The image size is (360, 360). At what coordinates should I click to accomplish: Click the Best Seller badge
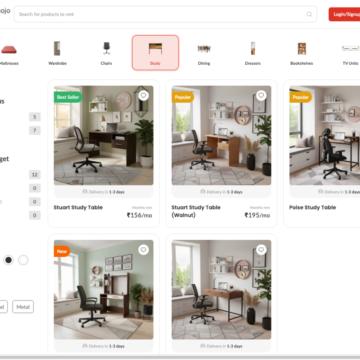68,97
